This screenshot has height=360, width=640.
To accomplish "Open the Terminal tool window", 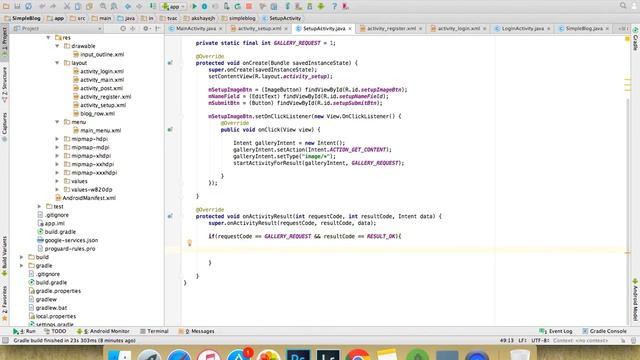I will pyautogui.click(x=154, y=331).
